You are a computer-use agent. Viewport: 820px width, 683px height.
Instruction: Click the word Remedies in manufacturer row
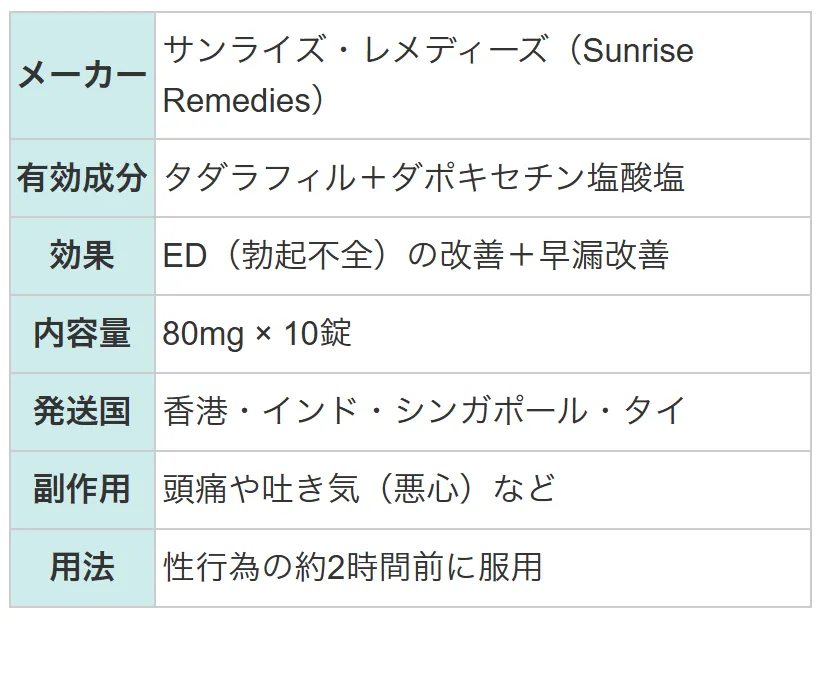237,100
